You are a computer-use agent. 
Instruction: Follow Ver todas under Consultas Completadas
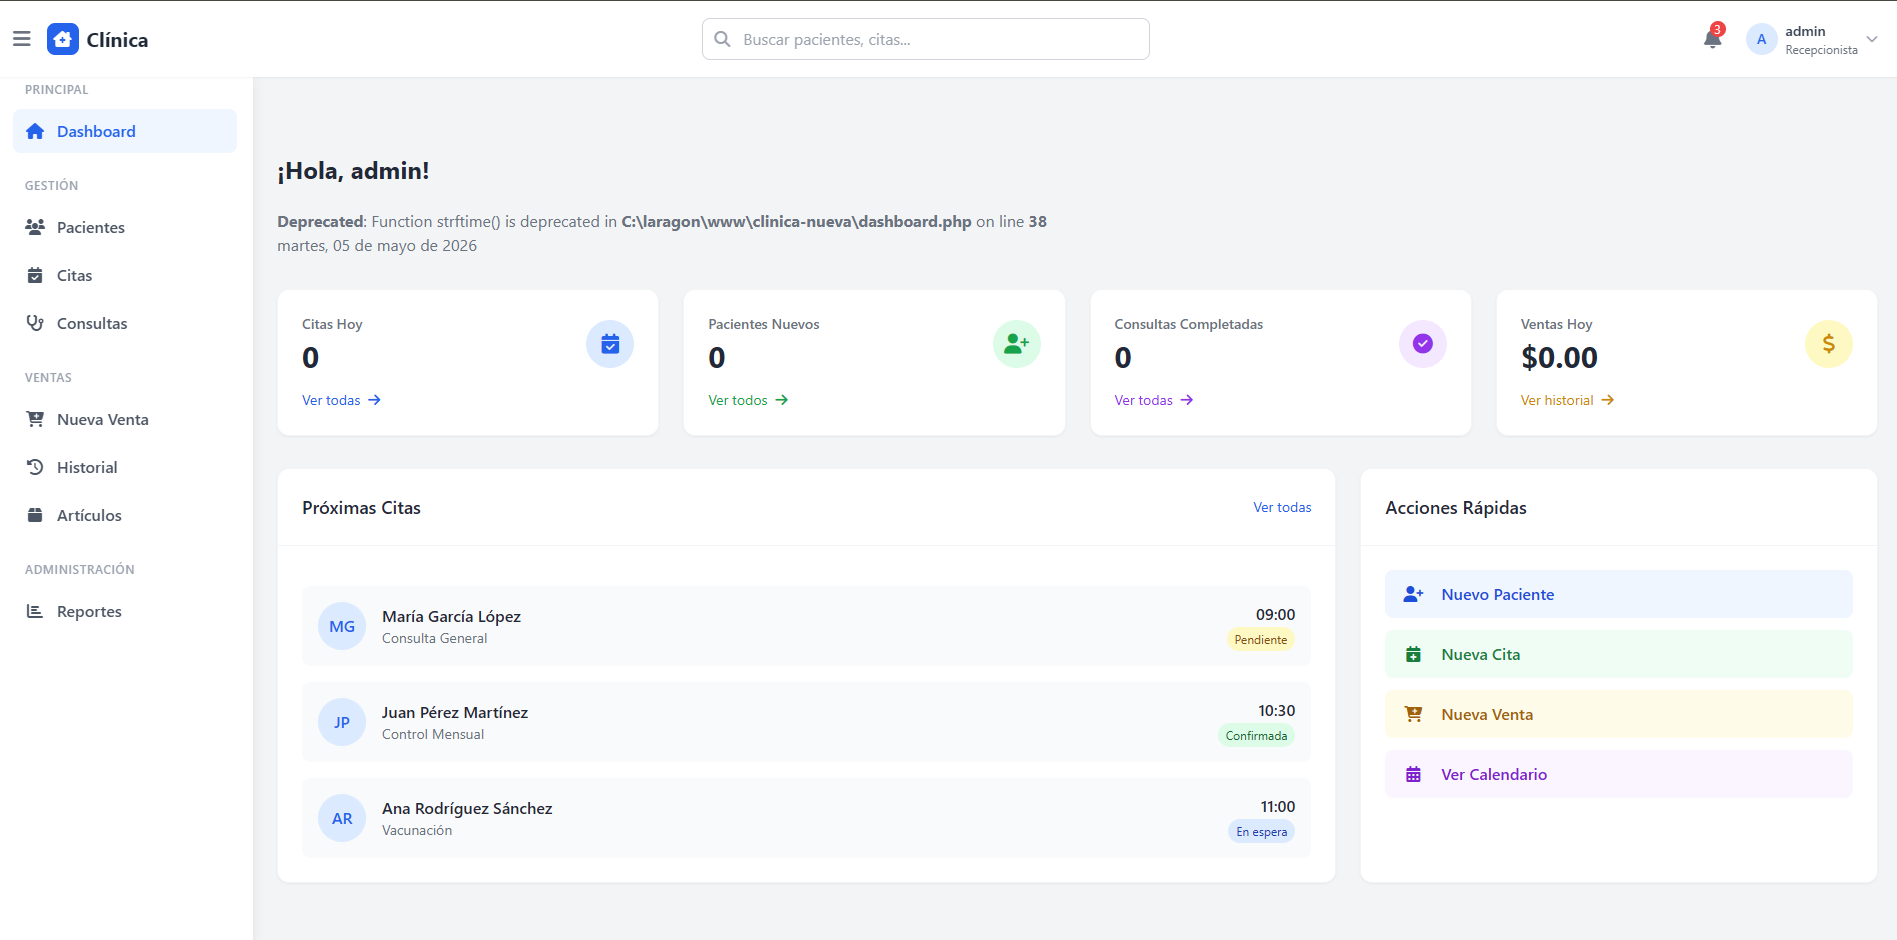pos(1154,400)
